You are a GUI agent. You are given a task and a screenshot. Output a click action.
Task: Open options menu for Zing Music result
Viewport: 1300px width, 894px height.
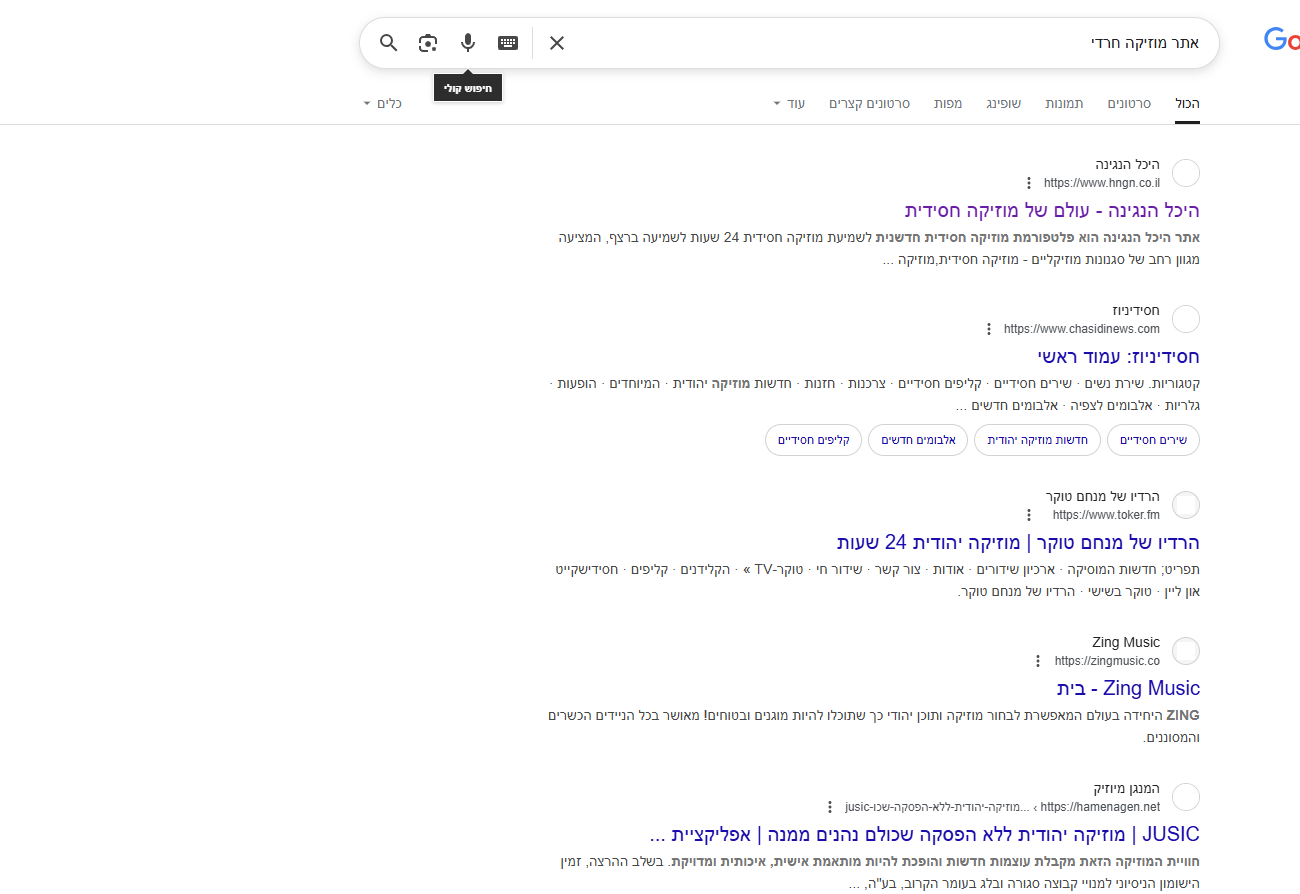click(x=1038, y=660)
